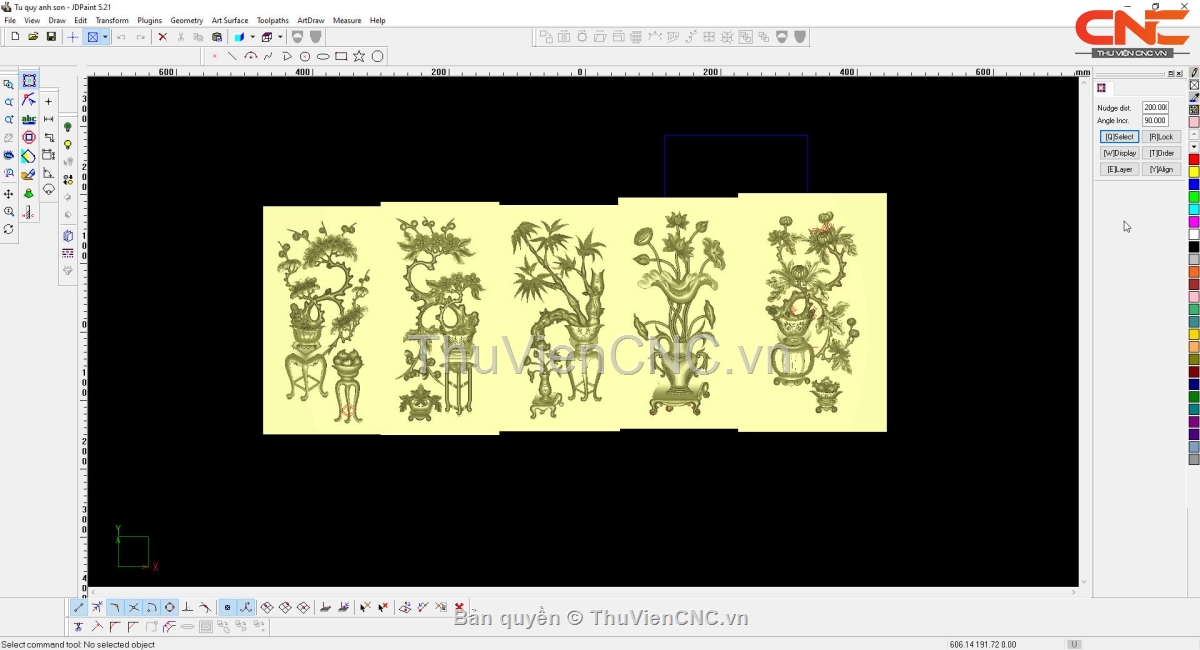Click the pan move arrows tool
1200x650 pixels.
point(9,194)
